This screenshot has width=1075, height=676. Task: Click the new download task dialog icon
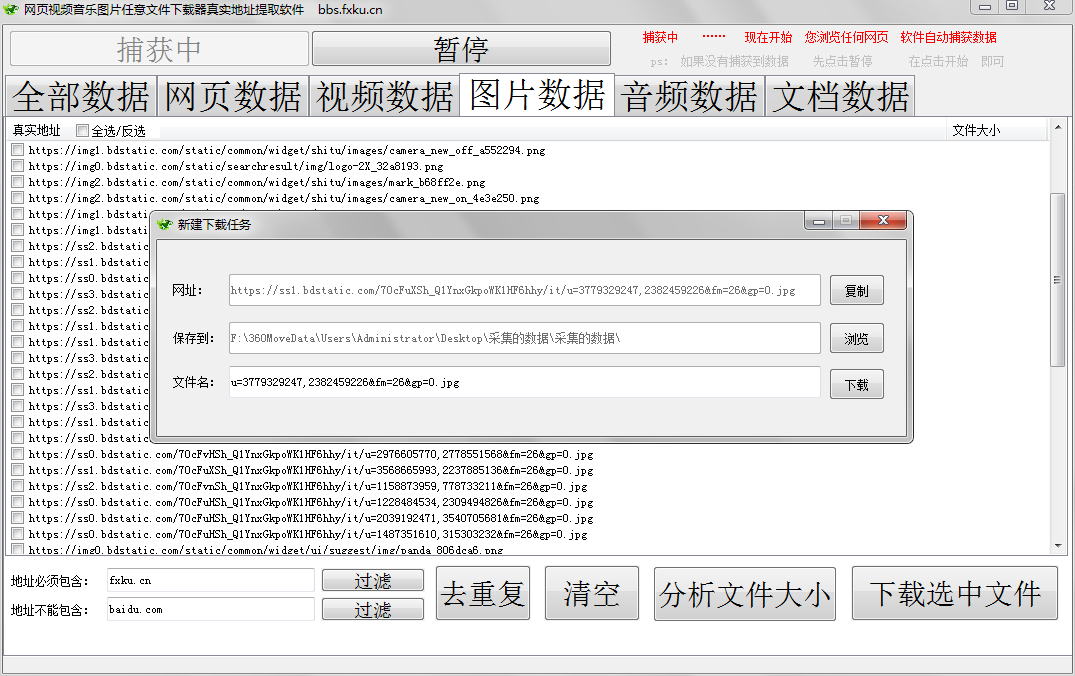coord(165,224)
